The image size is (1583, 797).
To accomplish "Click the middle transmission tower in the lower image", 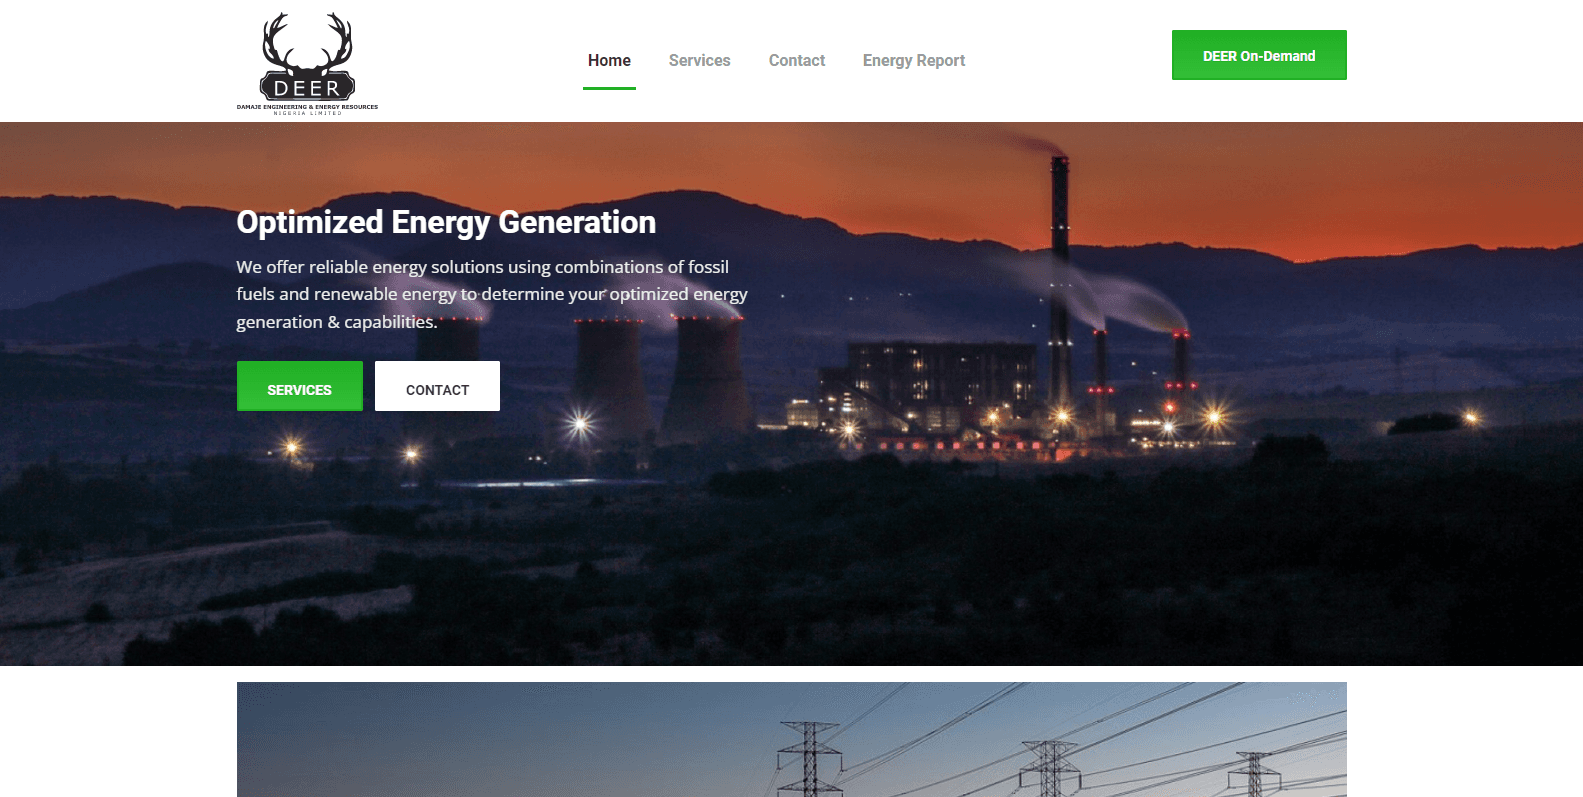I will point(1048,768).
